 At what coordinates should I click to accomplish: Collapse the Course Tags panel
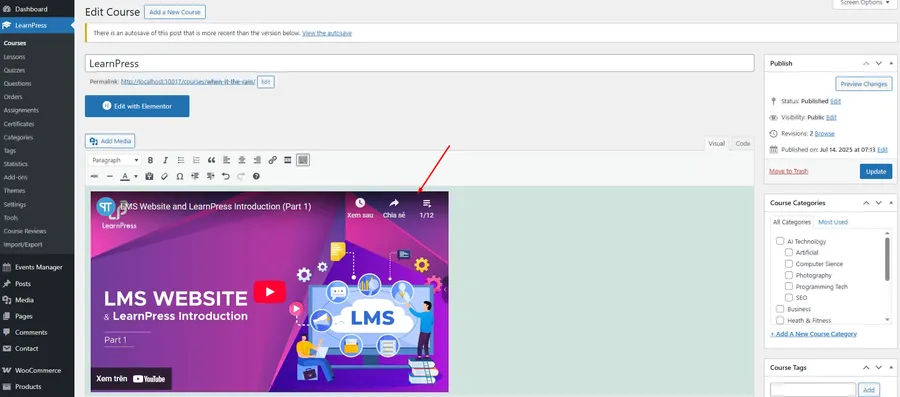point(891,367)
